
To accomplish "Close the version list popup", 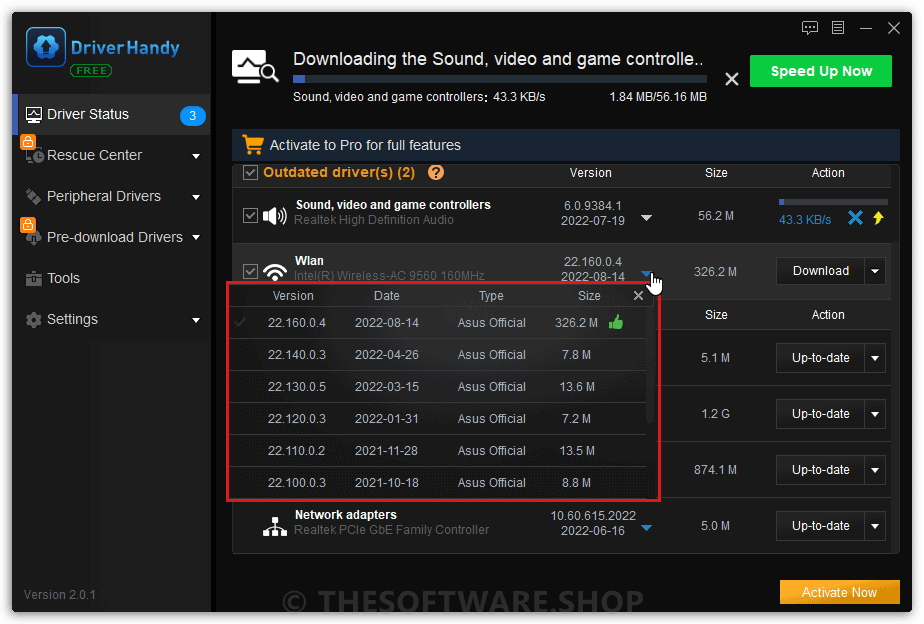I will (638, 296).
